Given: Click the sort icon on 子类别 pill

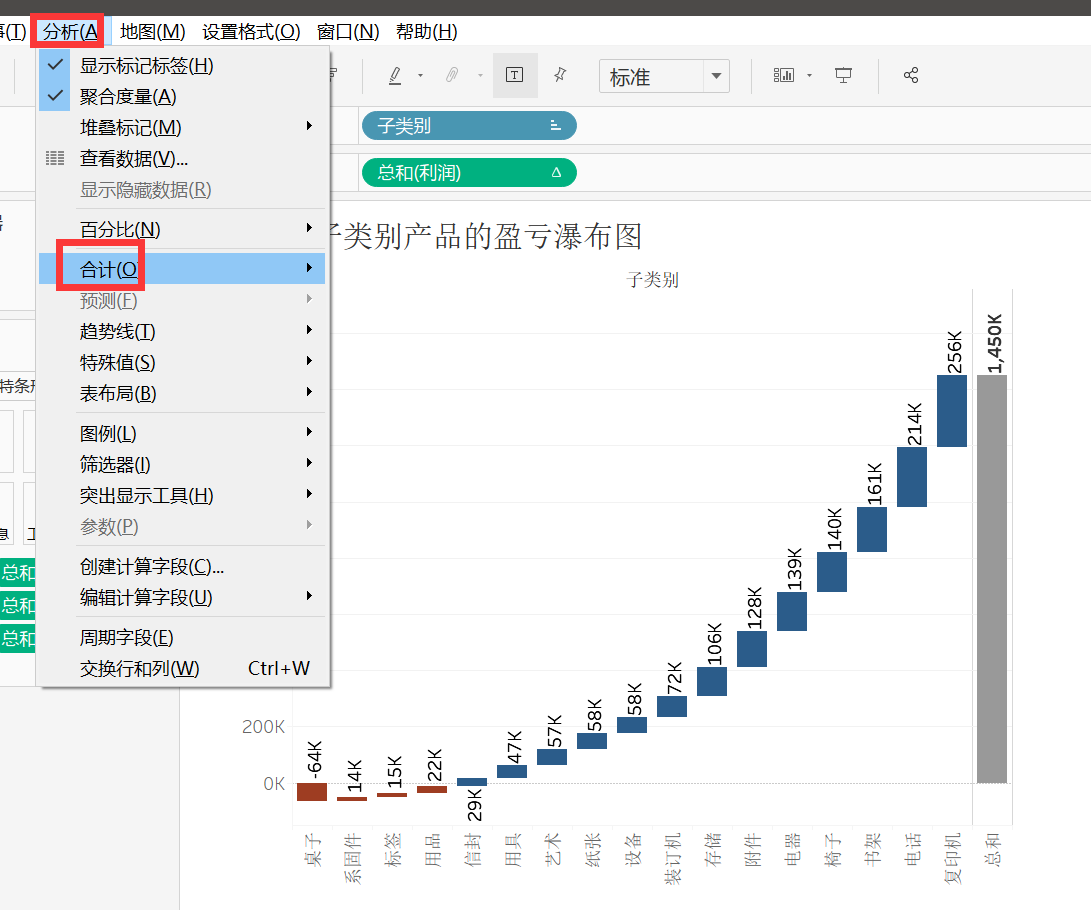Looking at the screenshot, I should [555, 126].
